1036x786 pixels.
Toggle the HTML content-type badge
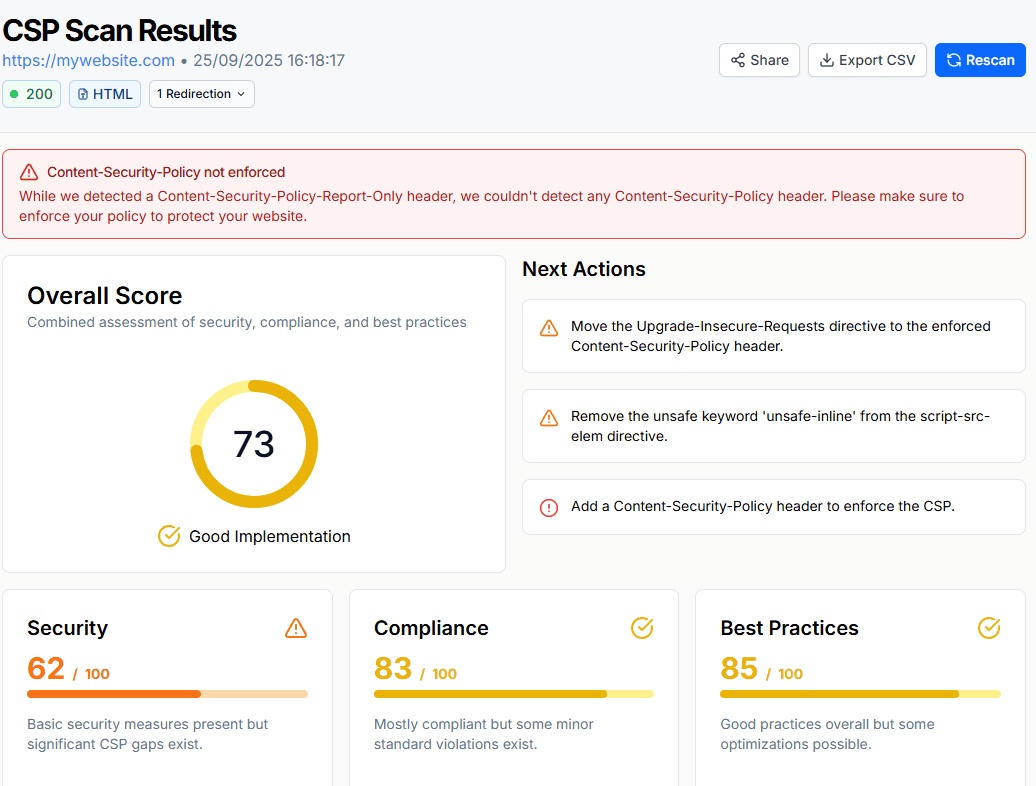coord(104,93)
